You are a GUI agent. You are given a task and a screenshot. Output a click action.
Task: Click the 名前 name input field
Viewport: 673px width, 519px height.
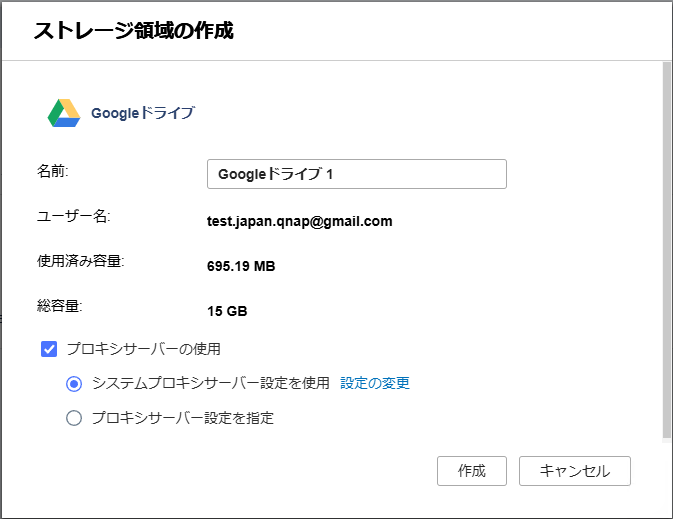click(356, 174)
